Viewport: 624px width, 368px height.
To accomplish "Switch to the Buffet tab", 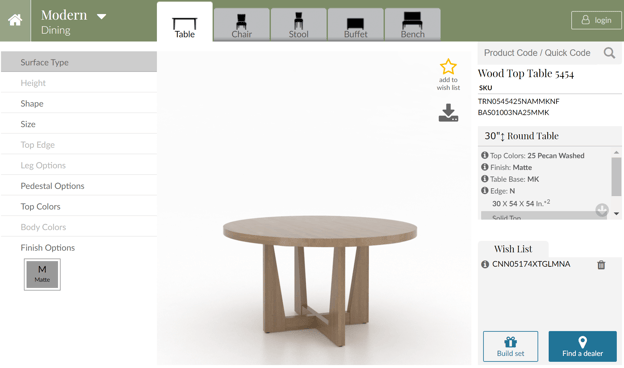I will 356,25.
